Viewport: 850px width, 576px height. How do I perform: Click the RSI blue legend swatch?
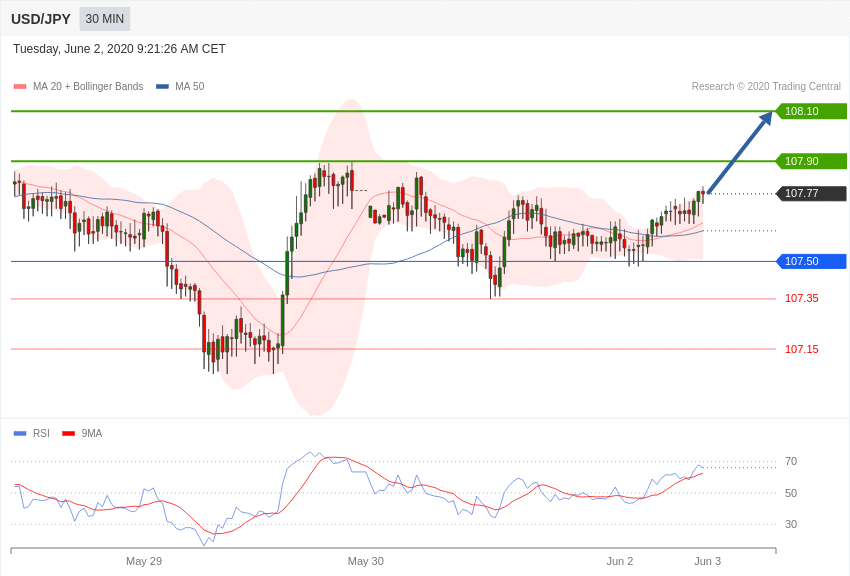click(20, 433)
